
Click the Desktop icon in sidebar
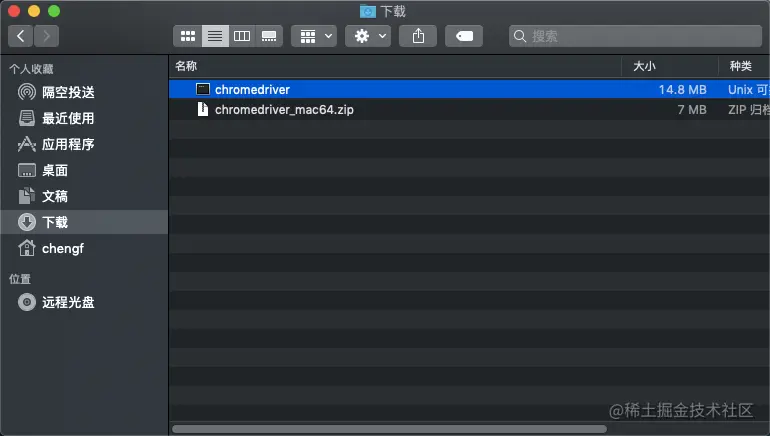tap(27, 170)
